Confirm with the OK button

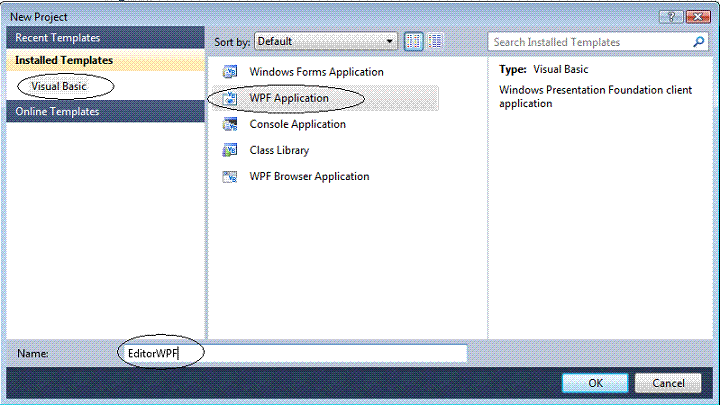(x=595, y=383)
